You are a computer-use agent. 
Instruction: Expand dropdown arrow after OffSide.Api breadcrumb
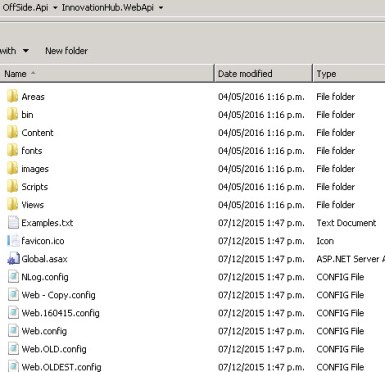[x=55, y=8]
